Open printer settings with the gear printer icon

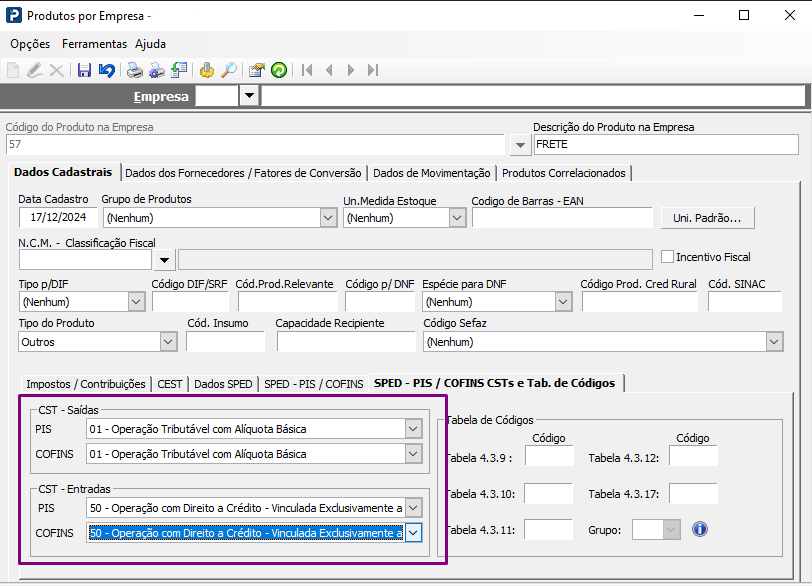point(156,70)
